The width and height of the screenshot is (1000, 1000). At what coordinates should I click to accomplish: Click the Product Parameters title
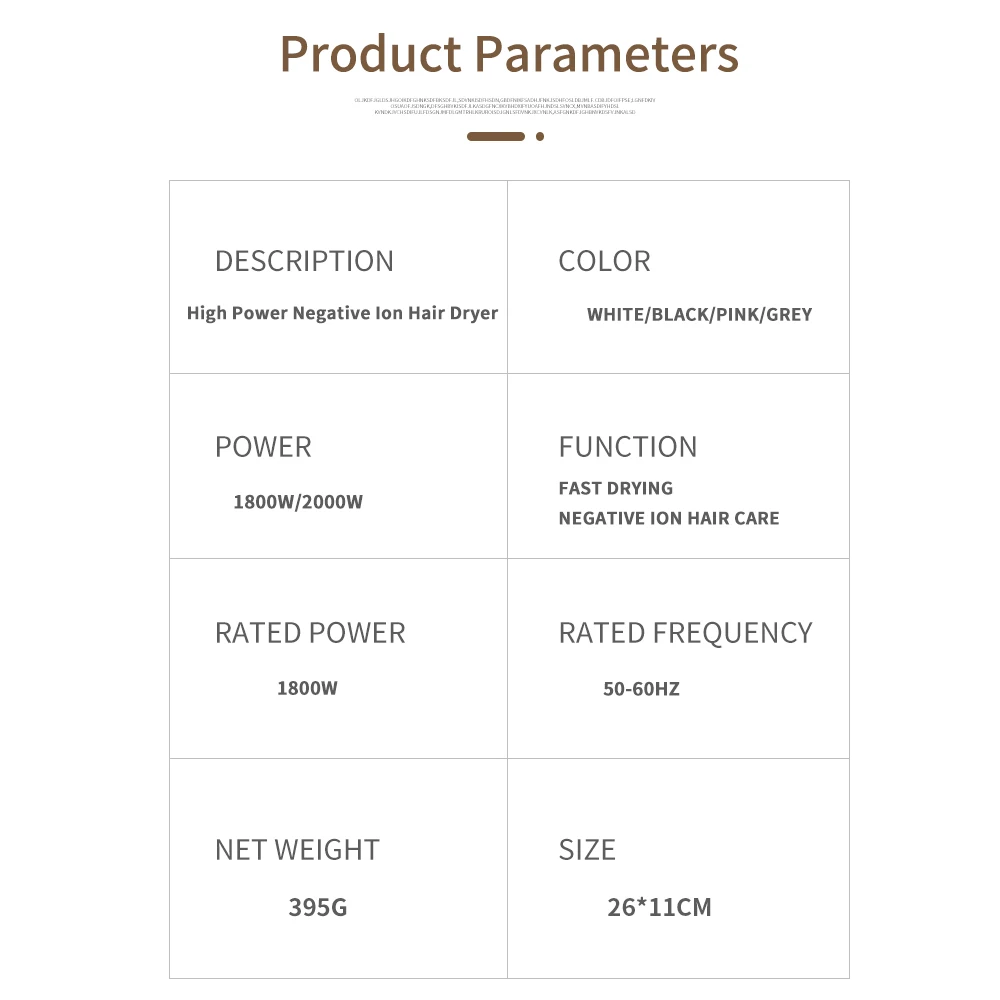(509, 54)
